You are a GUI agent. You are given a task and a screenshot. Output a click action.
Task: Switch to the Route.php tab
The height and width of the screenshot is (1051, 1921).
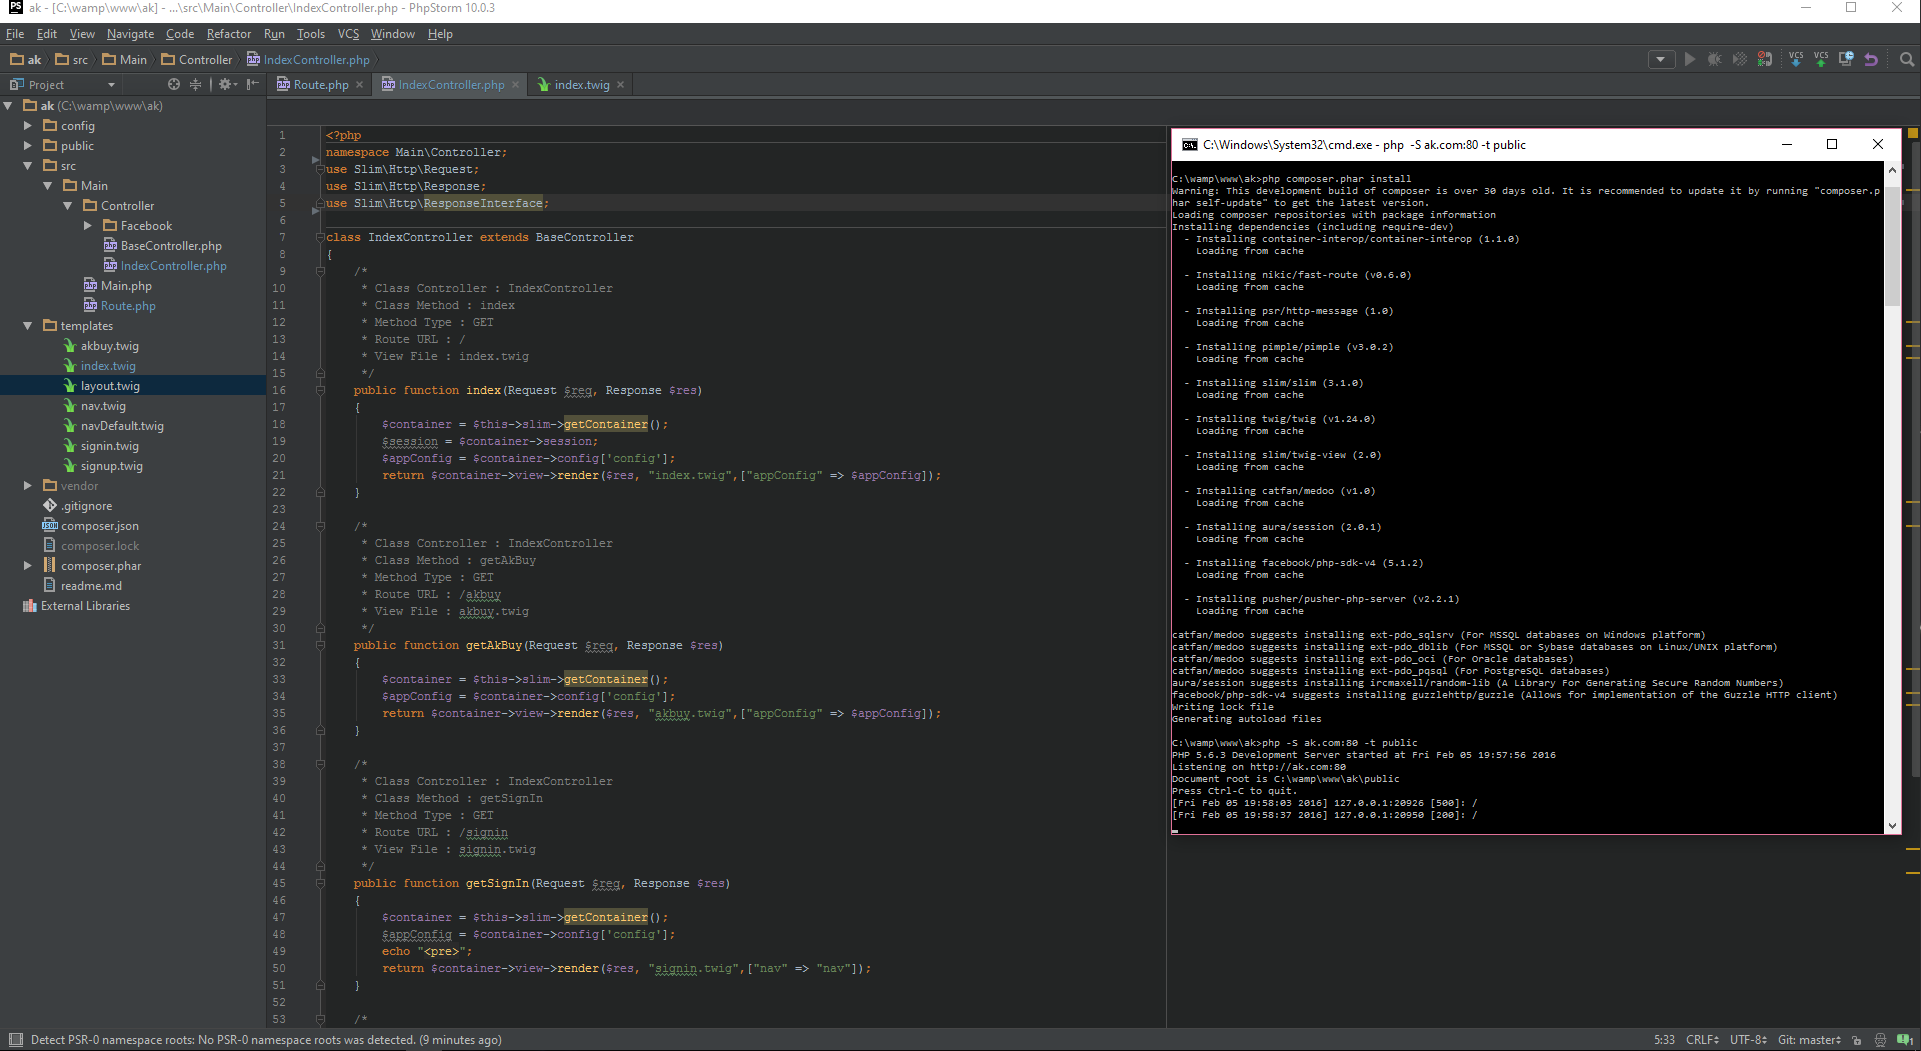pos(320,85)
